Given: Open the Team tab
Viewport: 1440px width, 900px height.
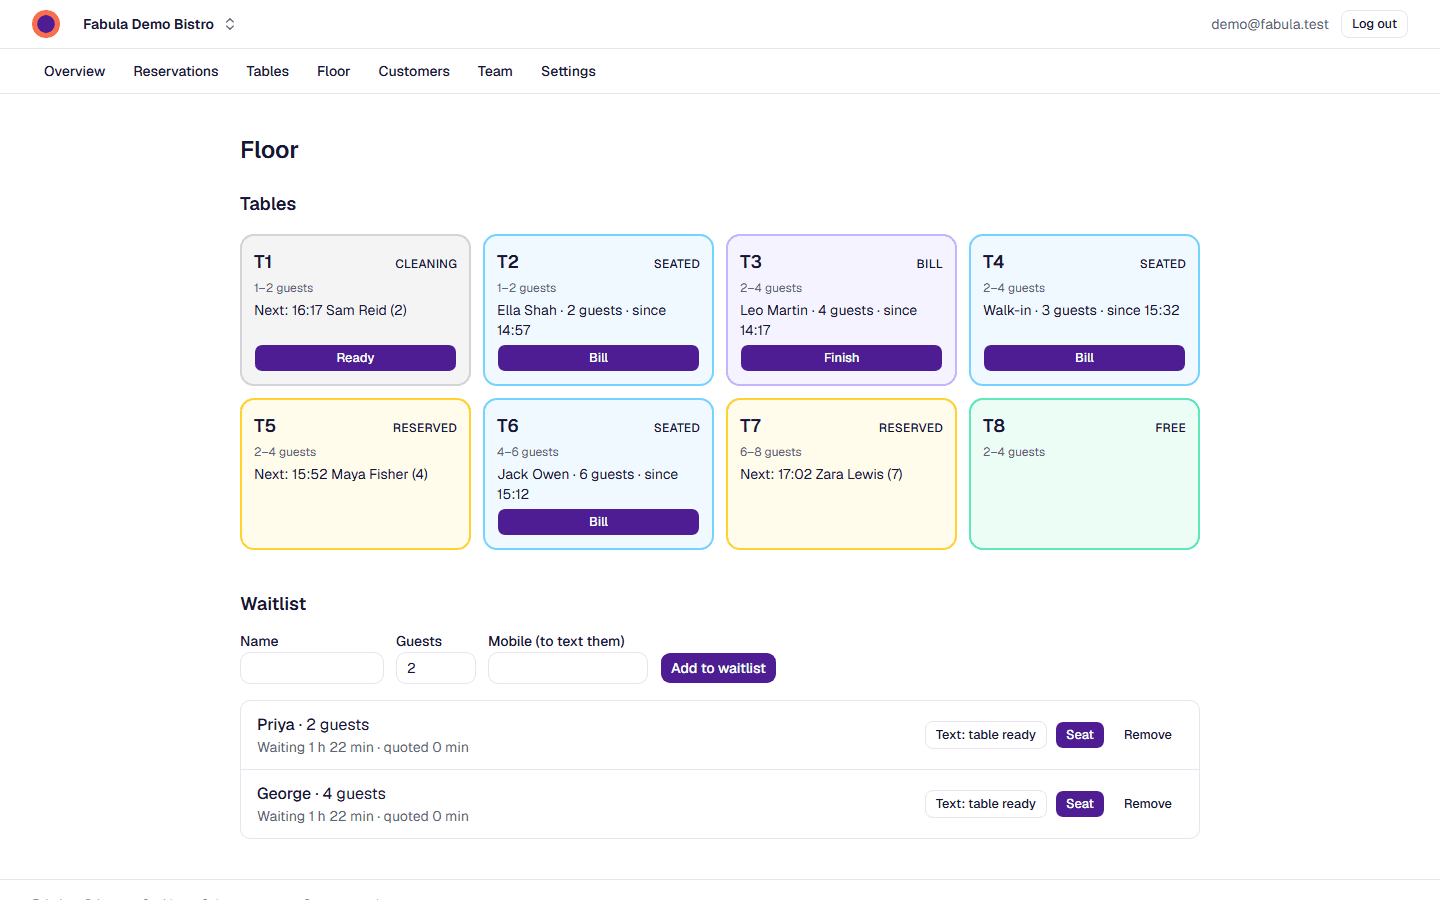Looking at the screenshot, I should [495, 71].
